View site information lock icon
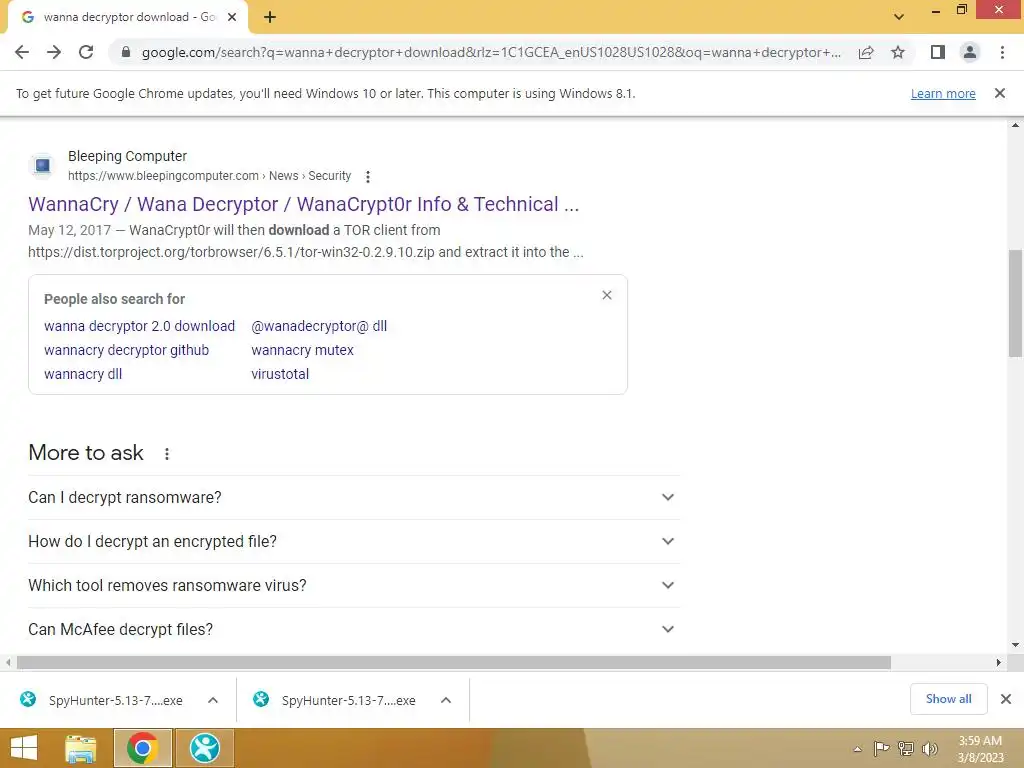The width and height of the screenshot is (1024, 768). (126, 52)
